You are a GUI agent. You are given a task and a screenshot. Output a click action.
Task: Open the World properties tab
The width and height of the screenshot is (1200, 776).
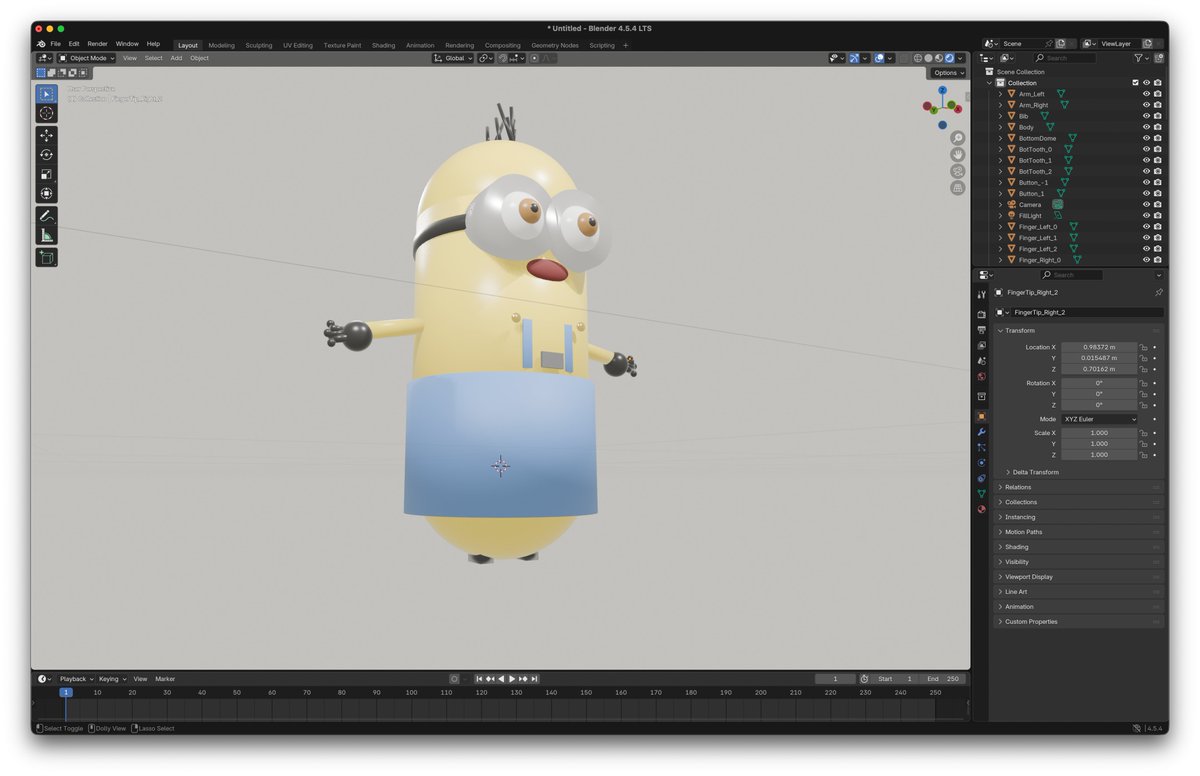[981, 377]
